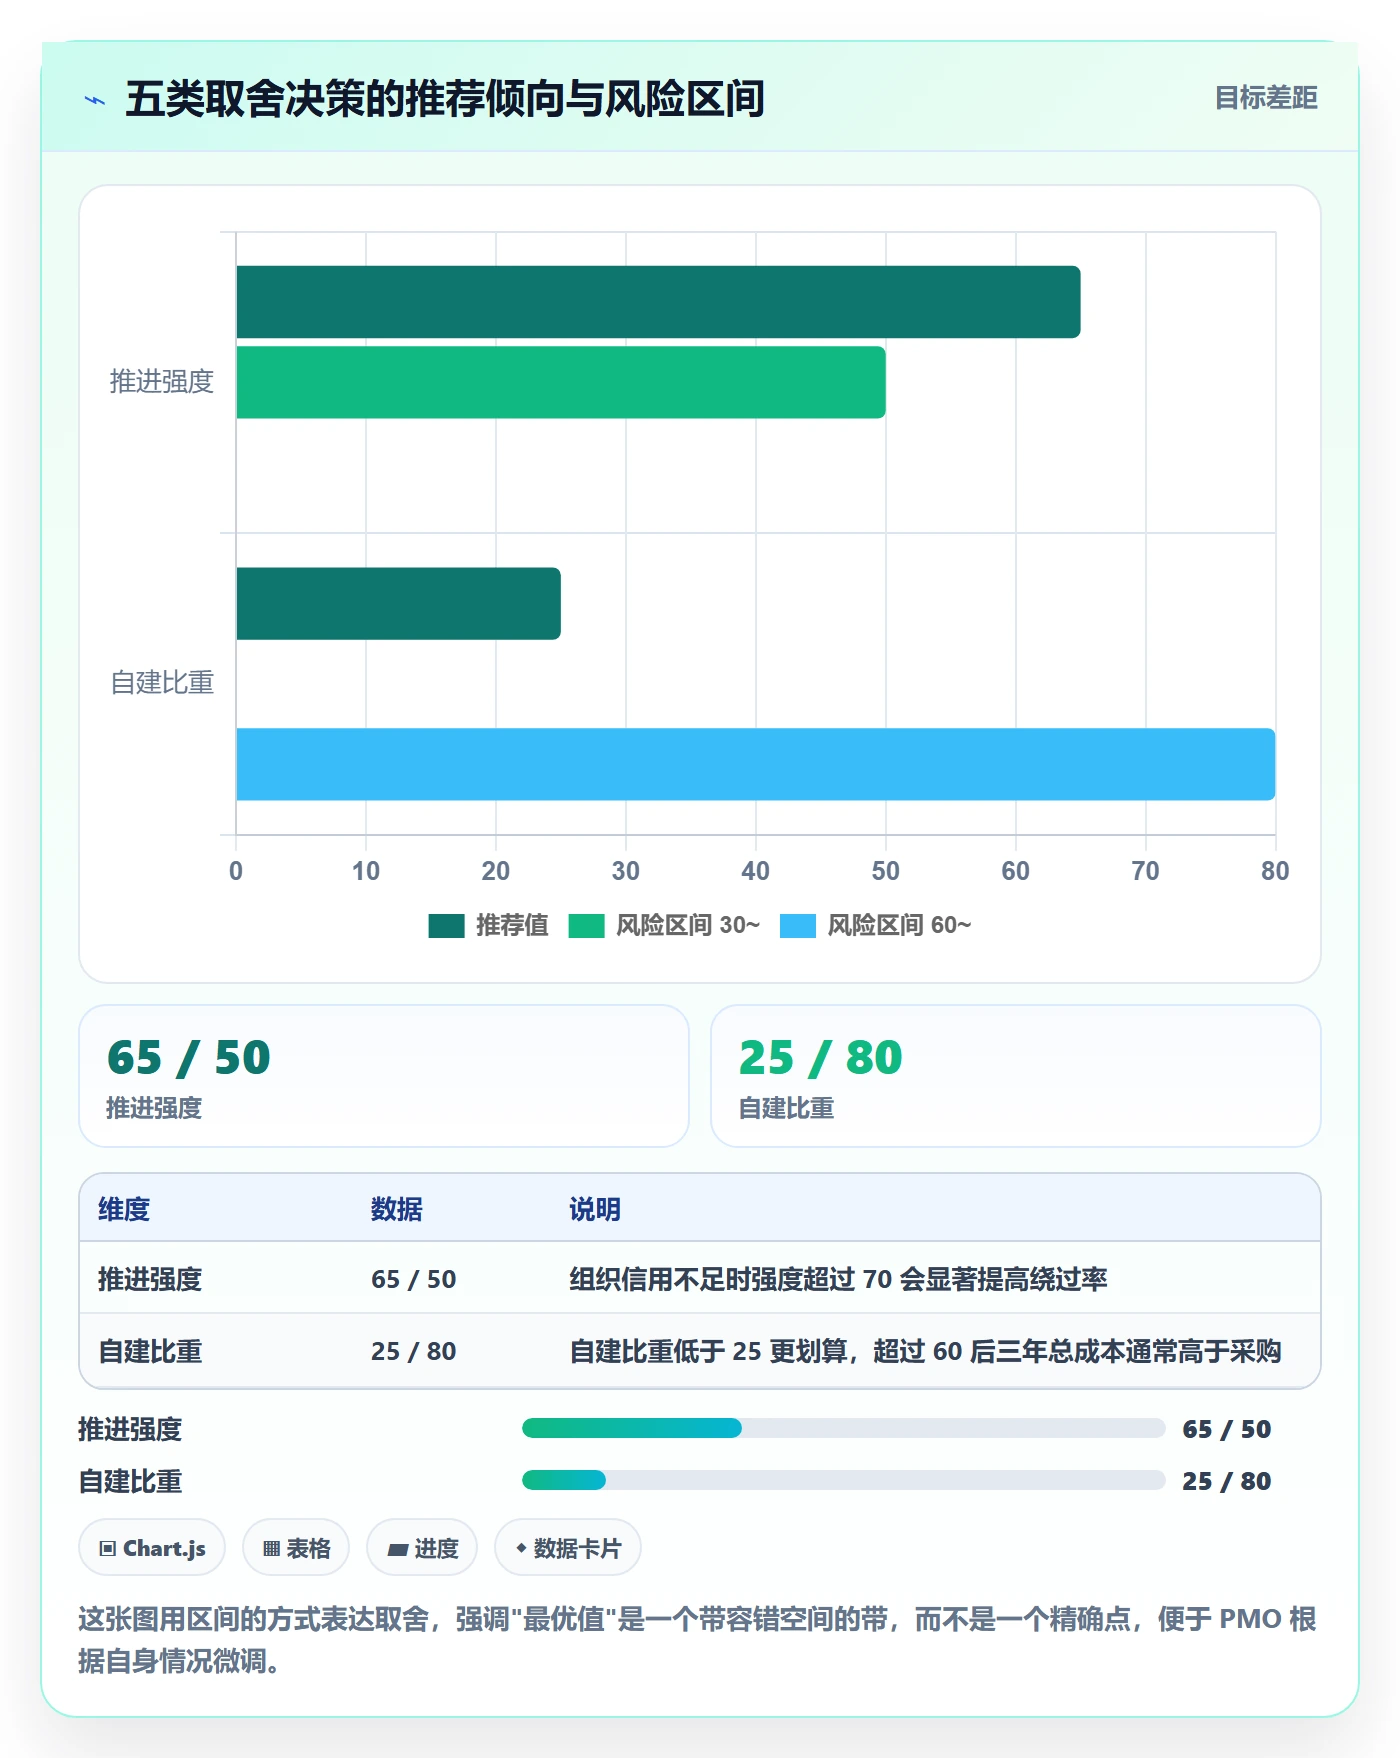The image size is (1400, 1758).
Task: Click the card title 五类取舍决策的推荐倾向与风险区间
Action: (x=445, y=99)
